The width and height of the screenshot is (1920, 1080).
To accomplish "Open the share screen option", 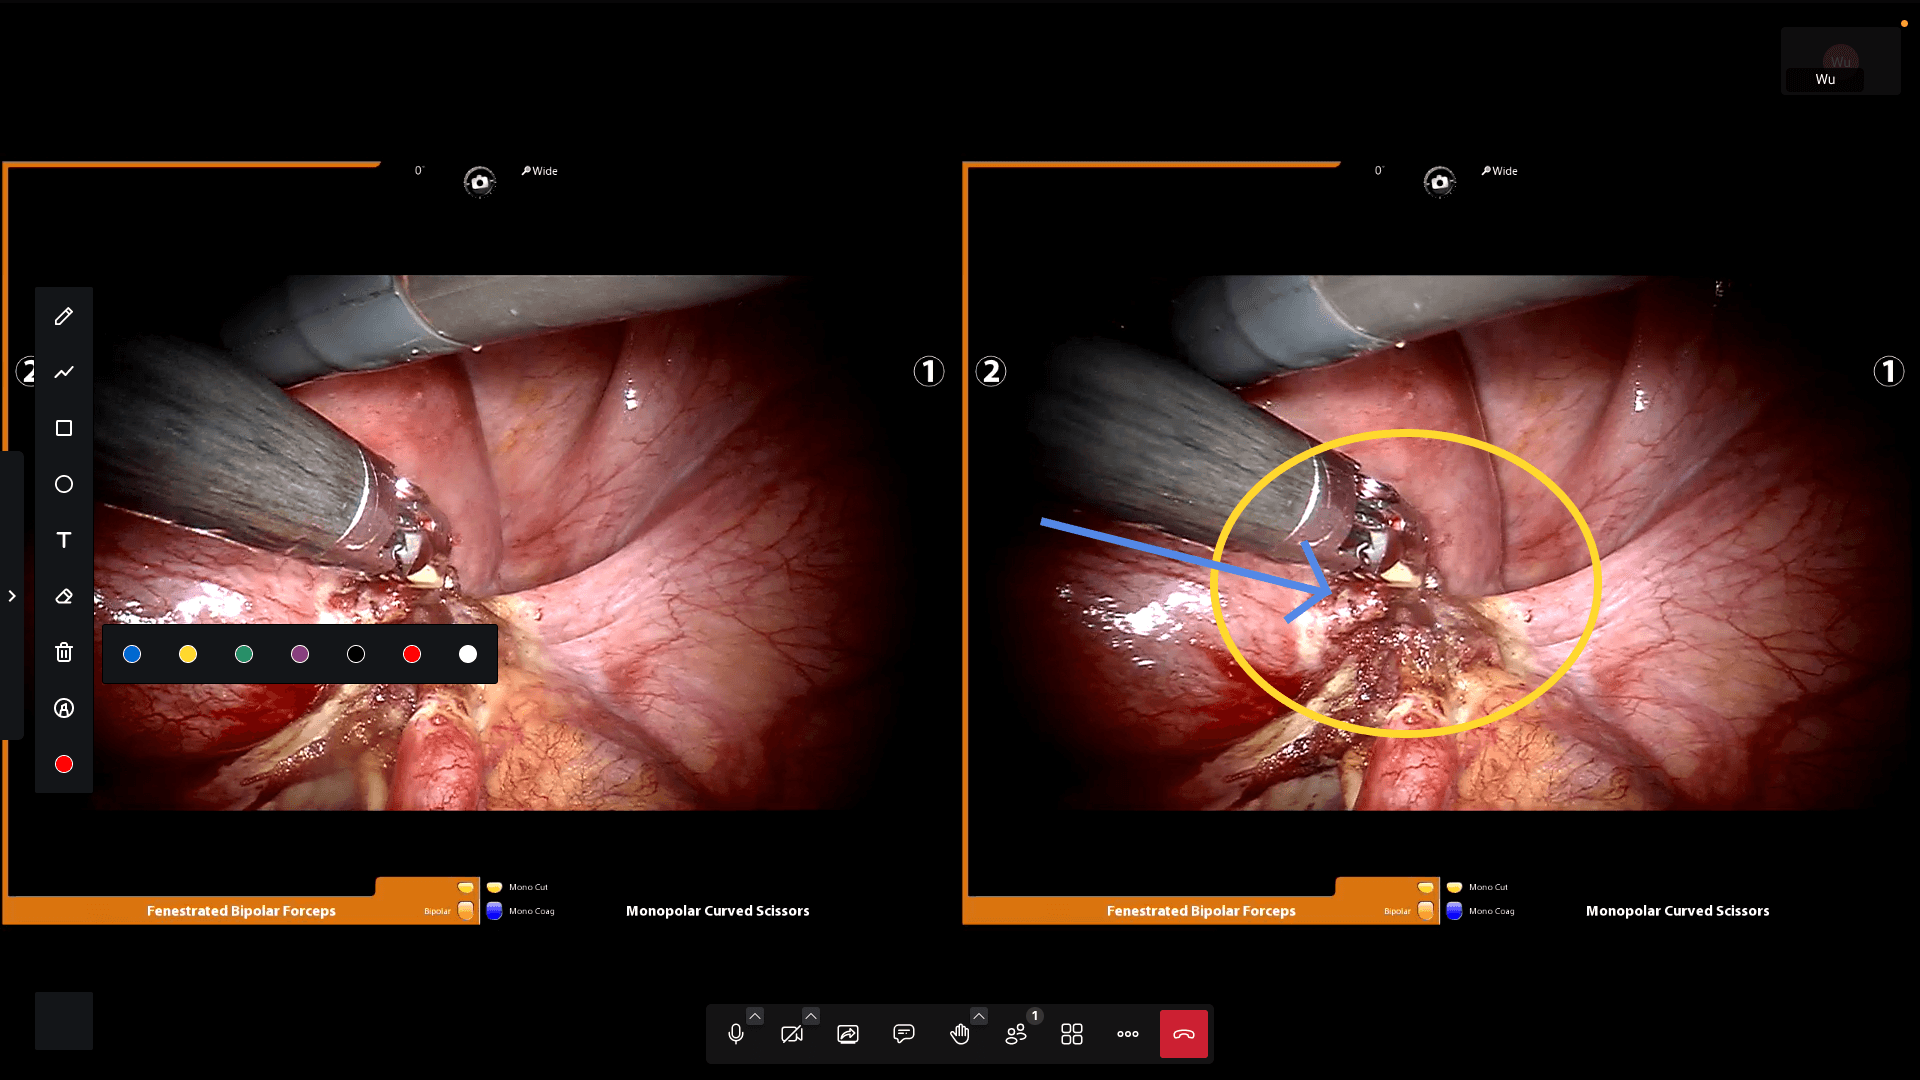I will tap(848, 1034).
